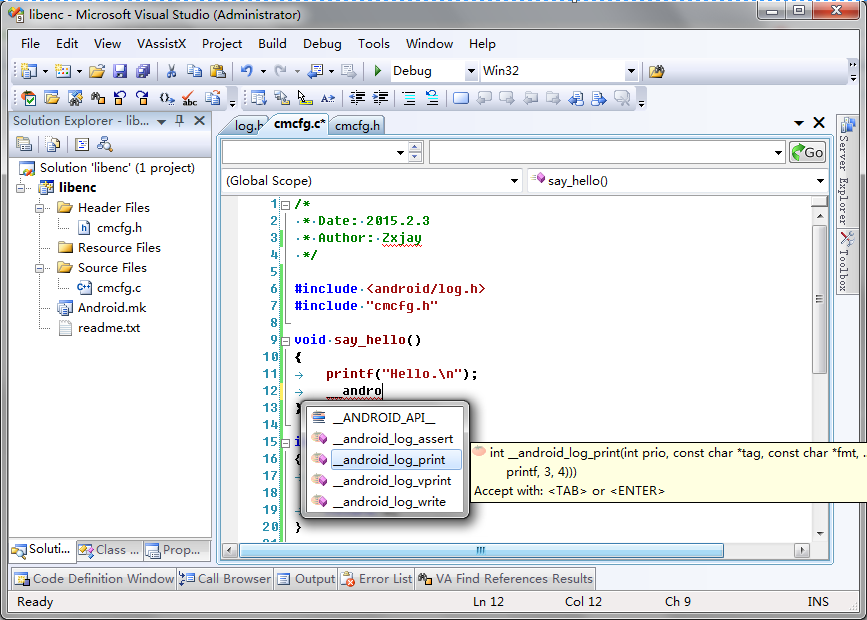Image resolution: width=867 pixels, height=620 pixels.
Task: Open the Undo history dropdown arrow
Action: pyautogui.click(x=263, y=71)
